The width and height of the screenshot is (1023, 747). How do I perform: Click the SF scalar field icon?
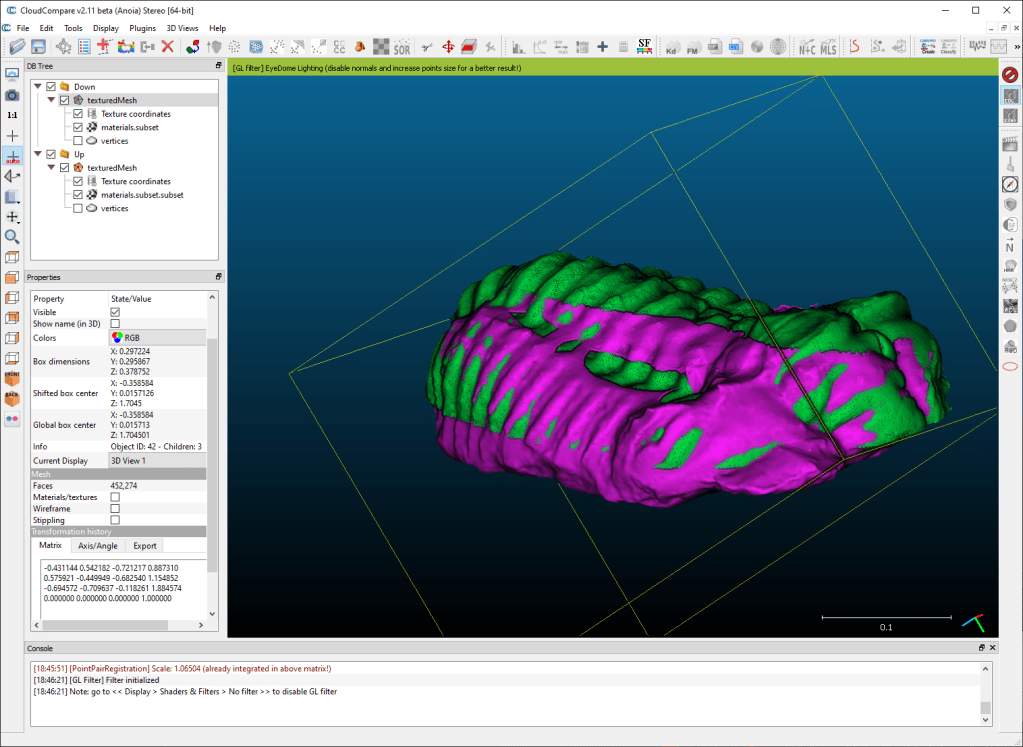(x=645, y=47)
